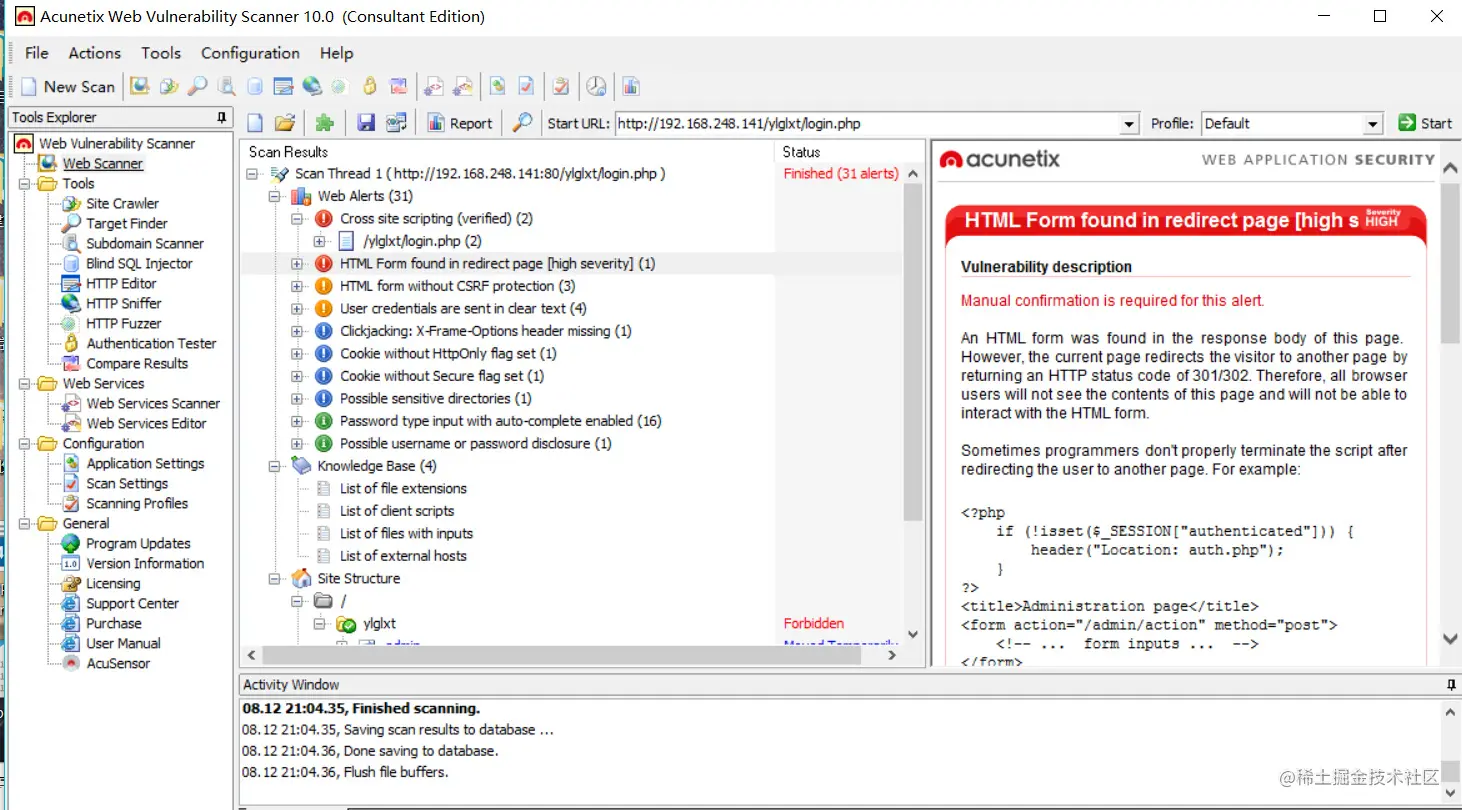The width and height of the screenshot is (1462, 810).
Task: Open Web Services Editor in Tools Explorer
Action: 146,423
